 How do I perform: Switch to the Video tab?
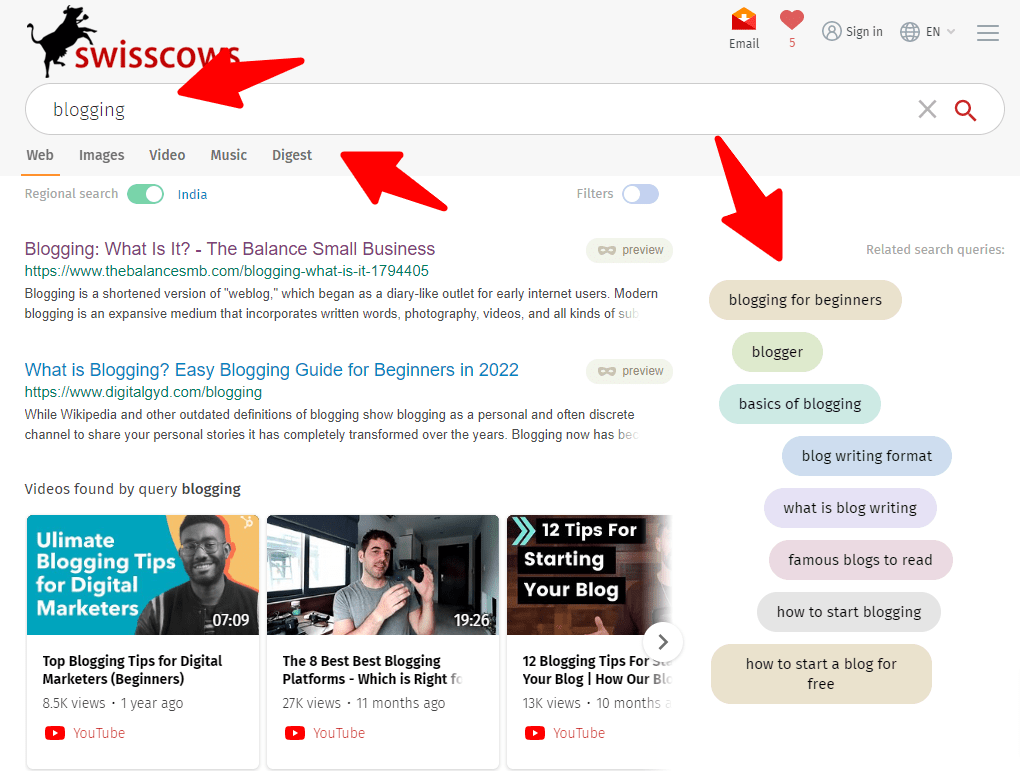tap(167, 155)
